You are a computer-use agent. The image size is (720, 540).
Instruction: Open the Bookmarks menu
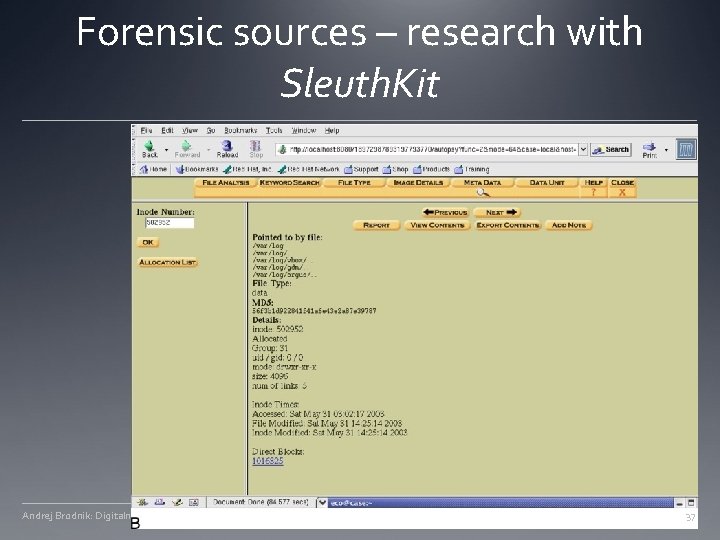tap(241, 130)
